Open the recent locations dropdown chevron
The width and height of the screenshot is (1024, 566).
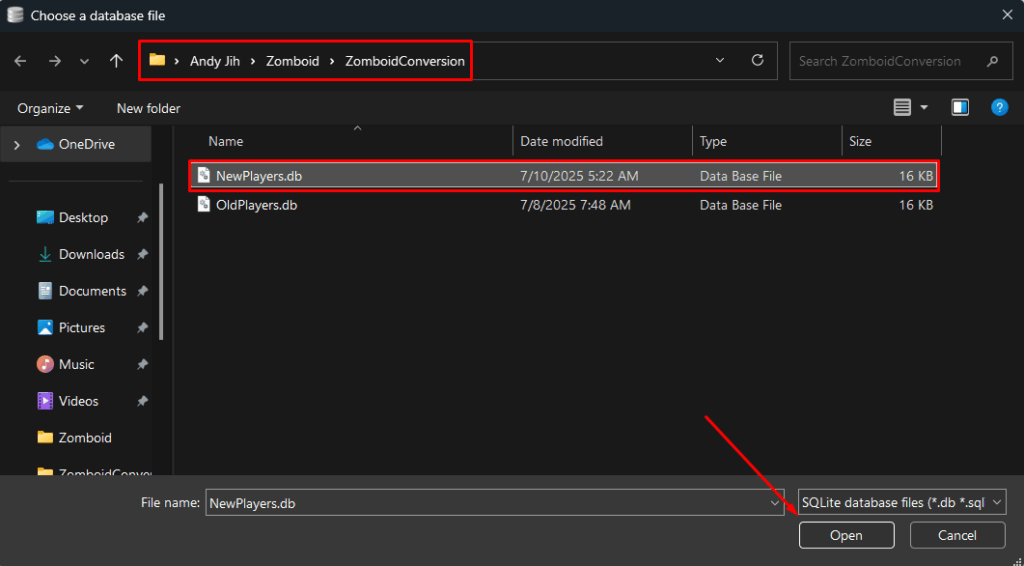tap(84, 61)
